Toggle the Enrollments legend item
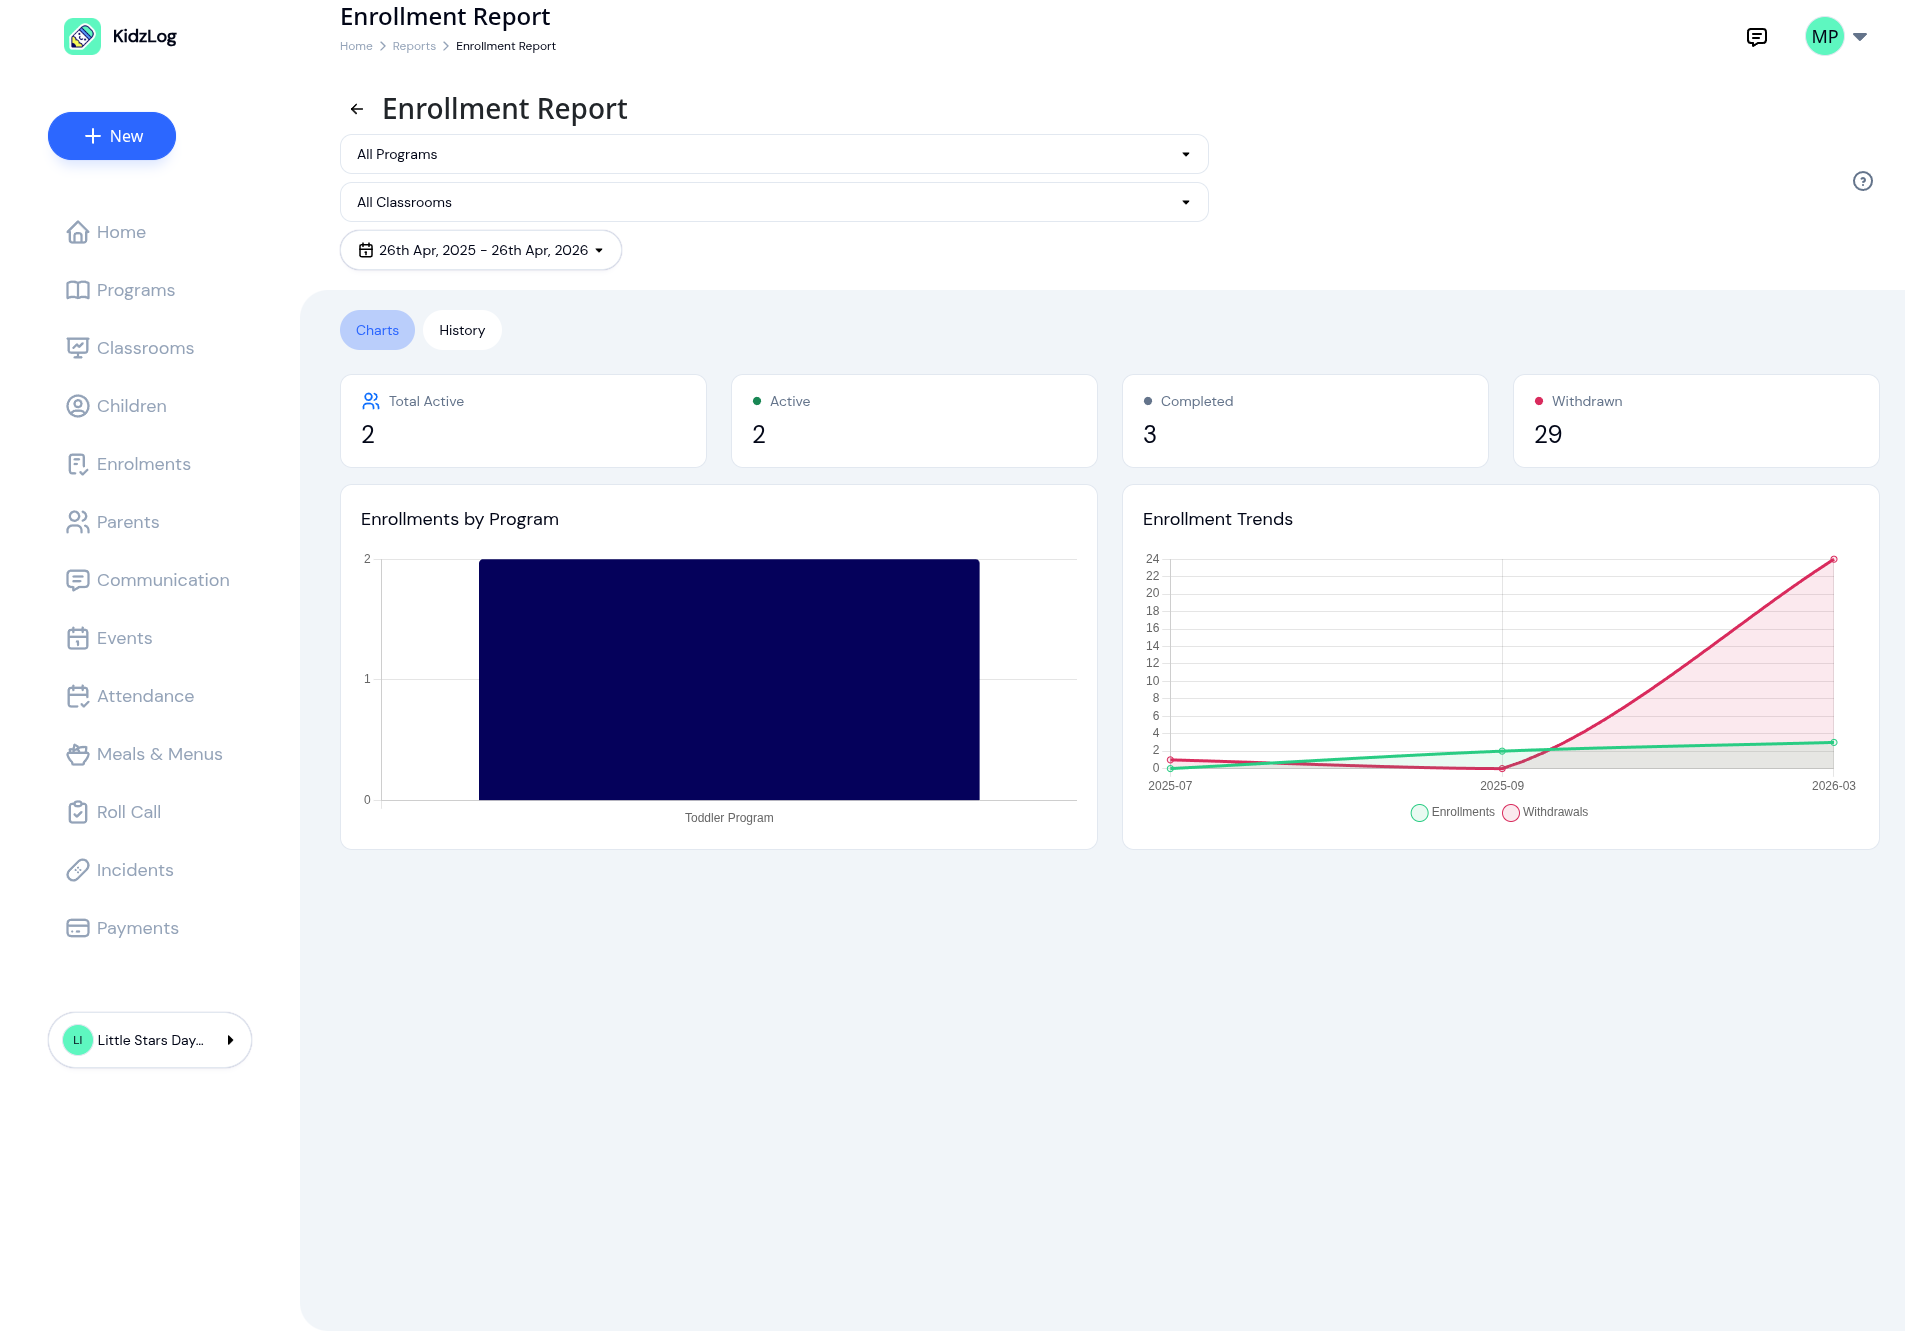This screenshot has width=1905, height=1331. [x=1452, y=812]
